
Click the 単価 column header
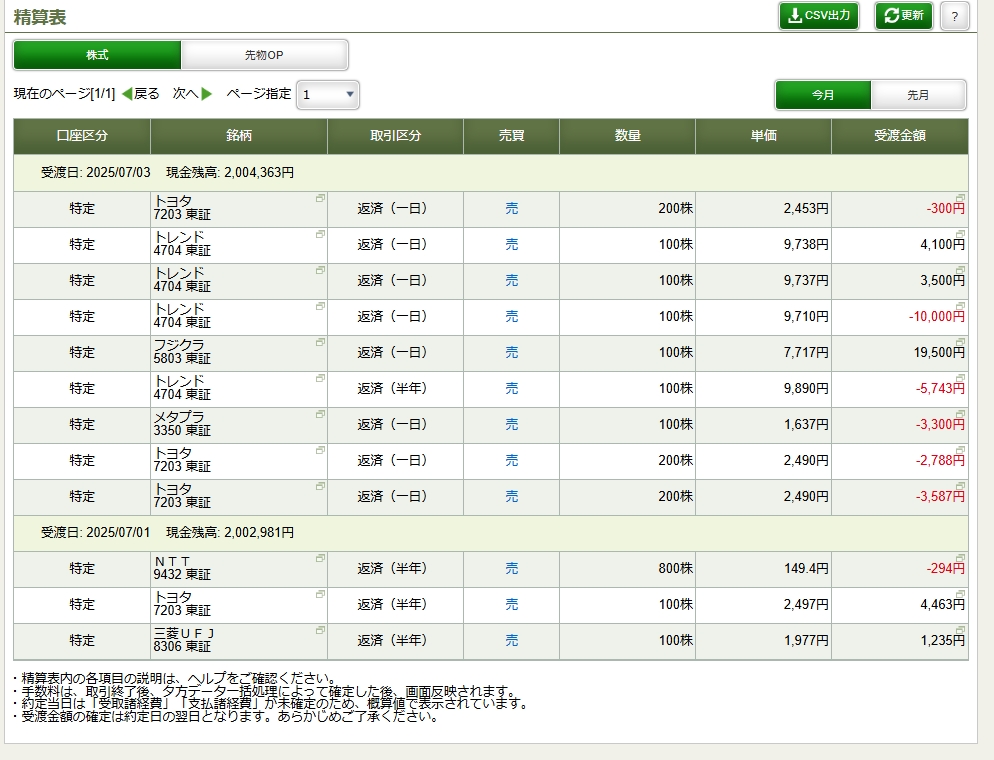(x=763, y=136)
